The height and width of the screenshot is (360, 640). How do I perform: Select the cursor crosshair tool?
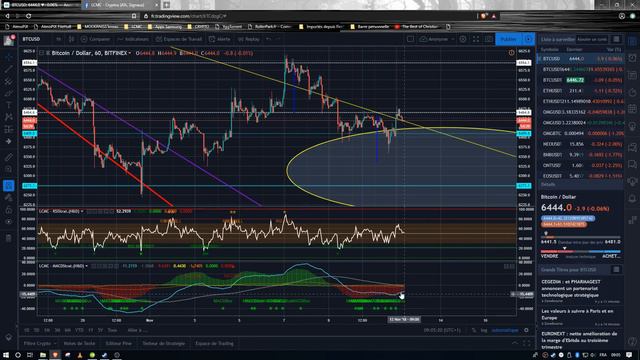tap(9, 58)
